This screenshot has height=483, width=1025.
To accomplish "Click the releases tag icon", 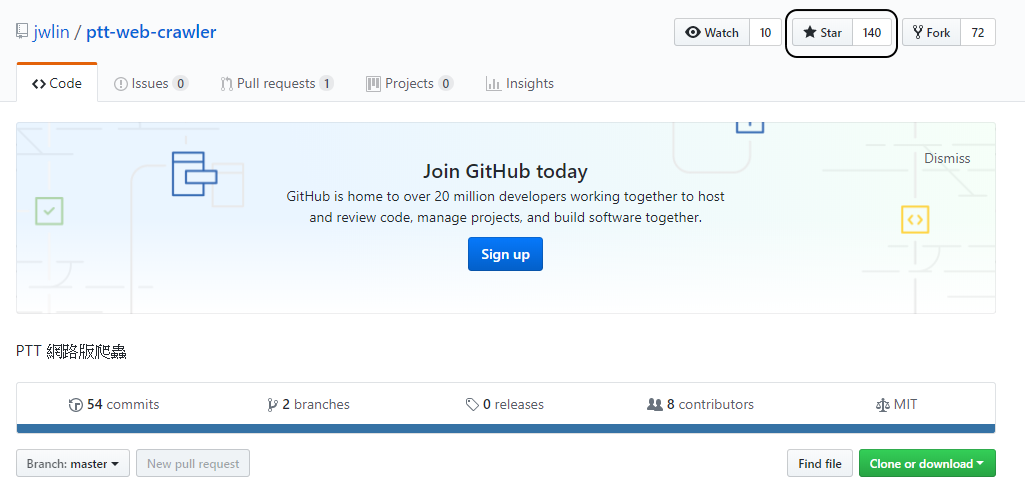I will pos(472,405).
